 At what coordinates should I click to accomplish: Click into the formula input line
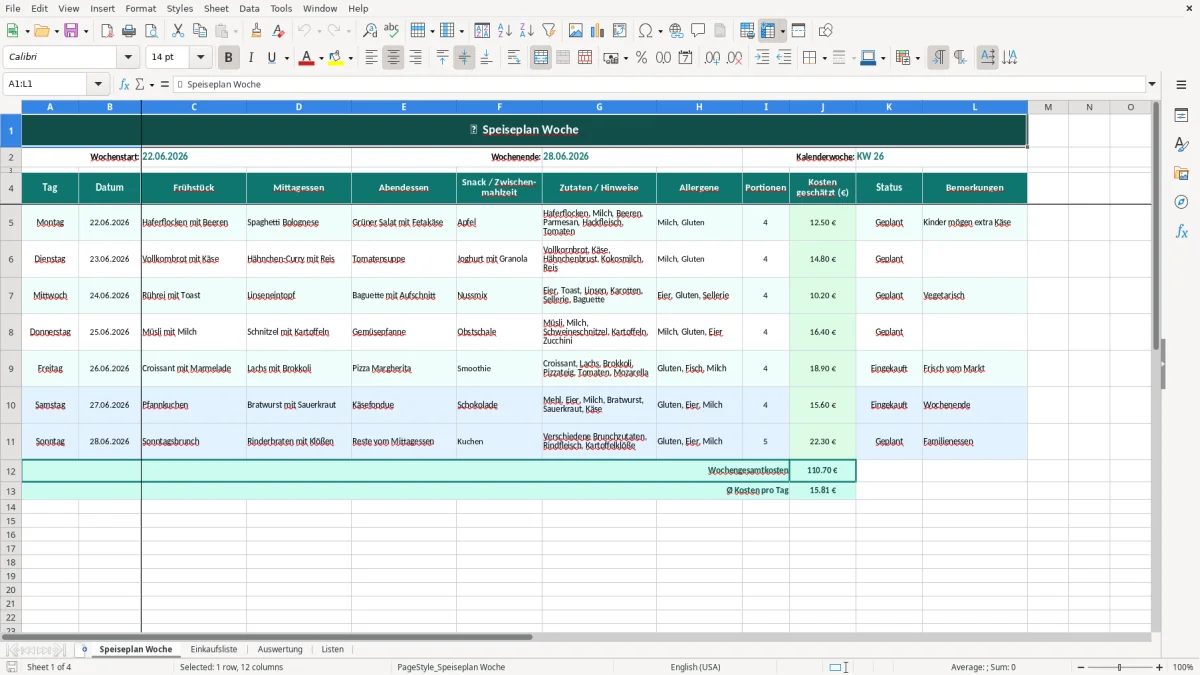click(x=659, y=84)
